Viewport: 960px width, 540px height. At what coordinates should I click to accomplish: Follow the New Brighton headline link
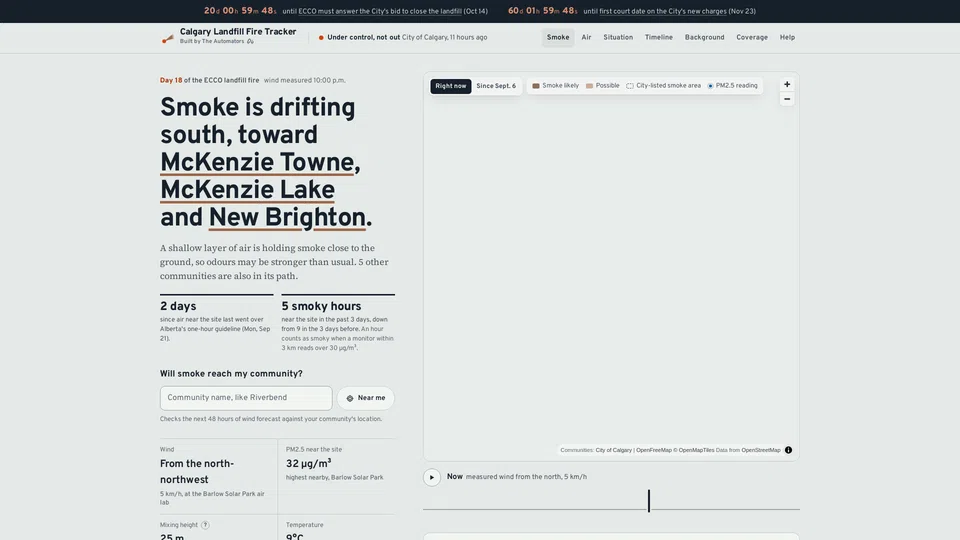point(287,218)
